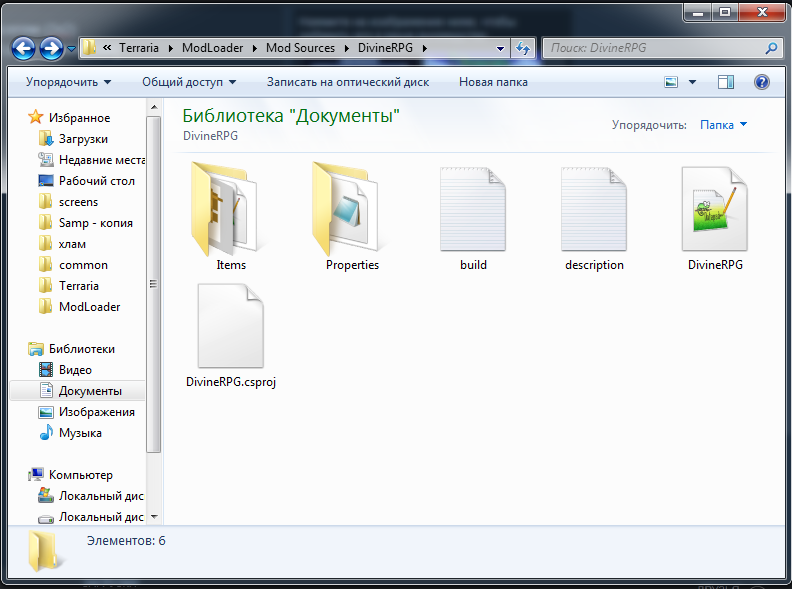Open Samp - копия folder in favorites
The height and width of the screenshot is (589, 792).
coord(86,223)
